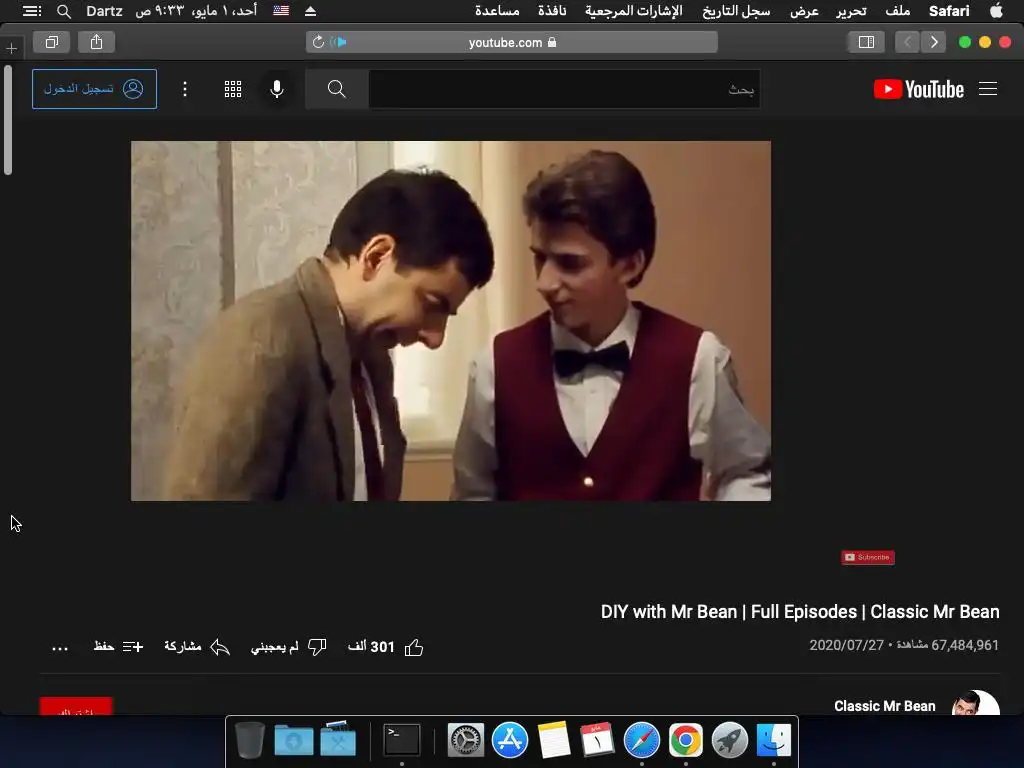Open the YouTube settings three-dot menu

[x=185, y=89]
